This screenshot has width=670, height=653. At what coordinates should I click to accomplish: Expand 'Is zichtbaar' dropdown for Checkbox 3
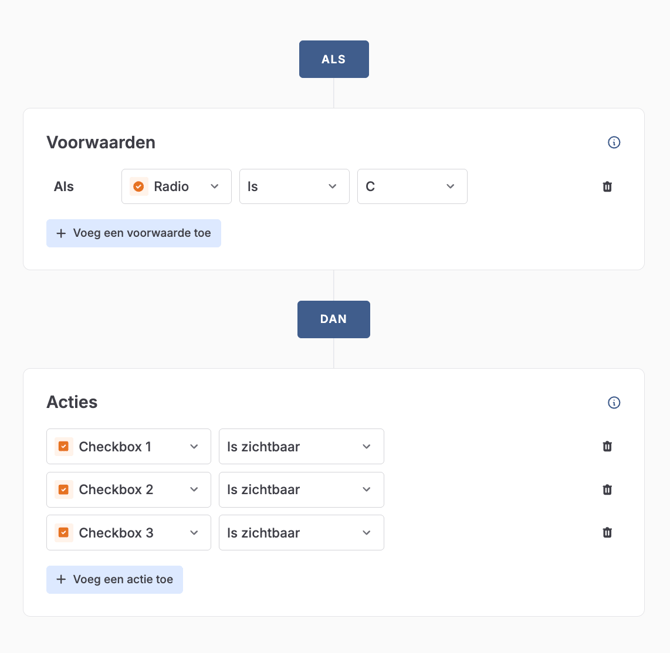[x=301, y=533]
